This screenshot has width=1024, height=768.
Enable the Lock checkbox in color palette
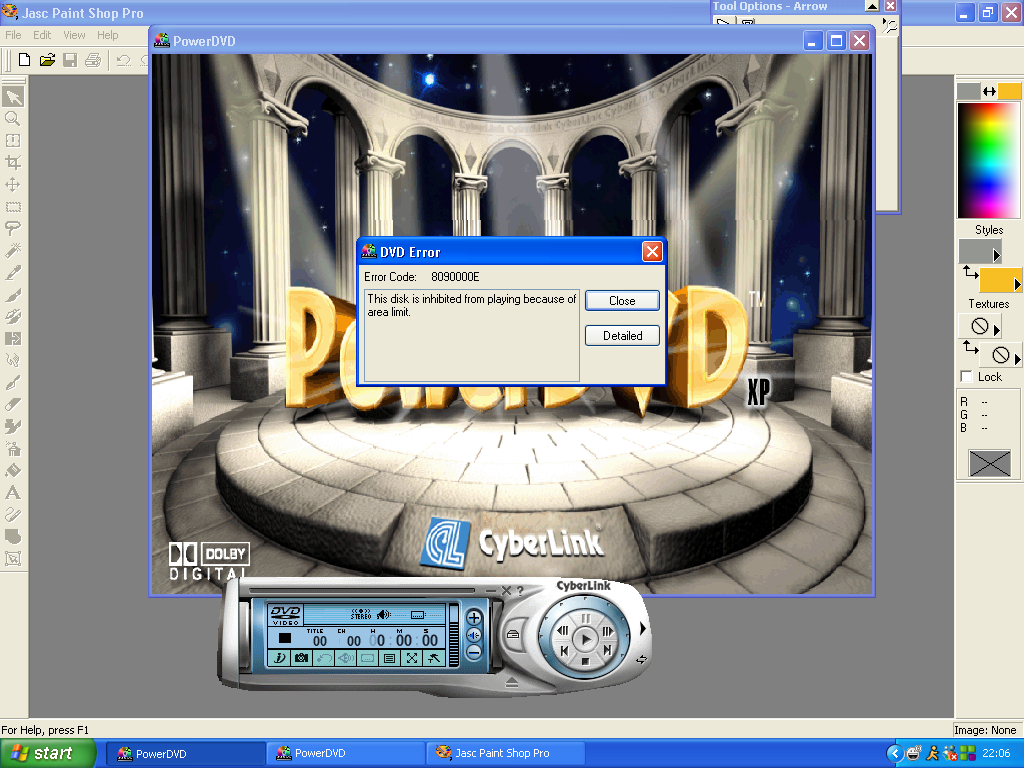[967, 377]
